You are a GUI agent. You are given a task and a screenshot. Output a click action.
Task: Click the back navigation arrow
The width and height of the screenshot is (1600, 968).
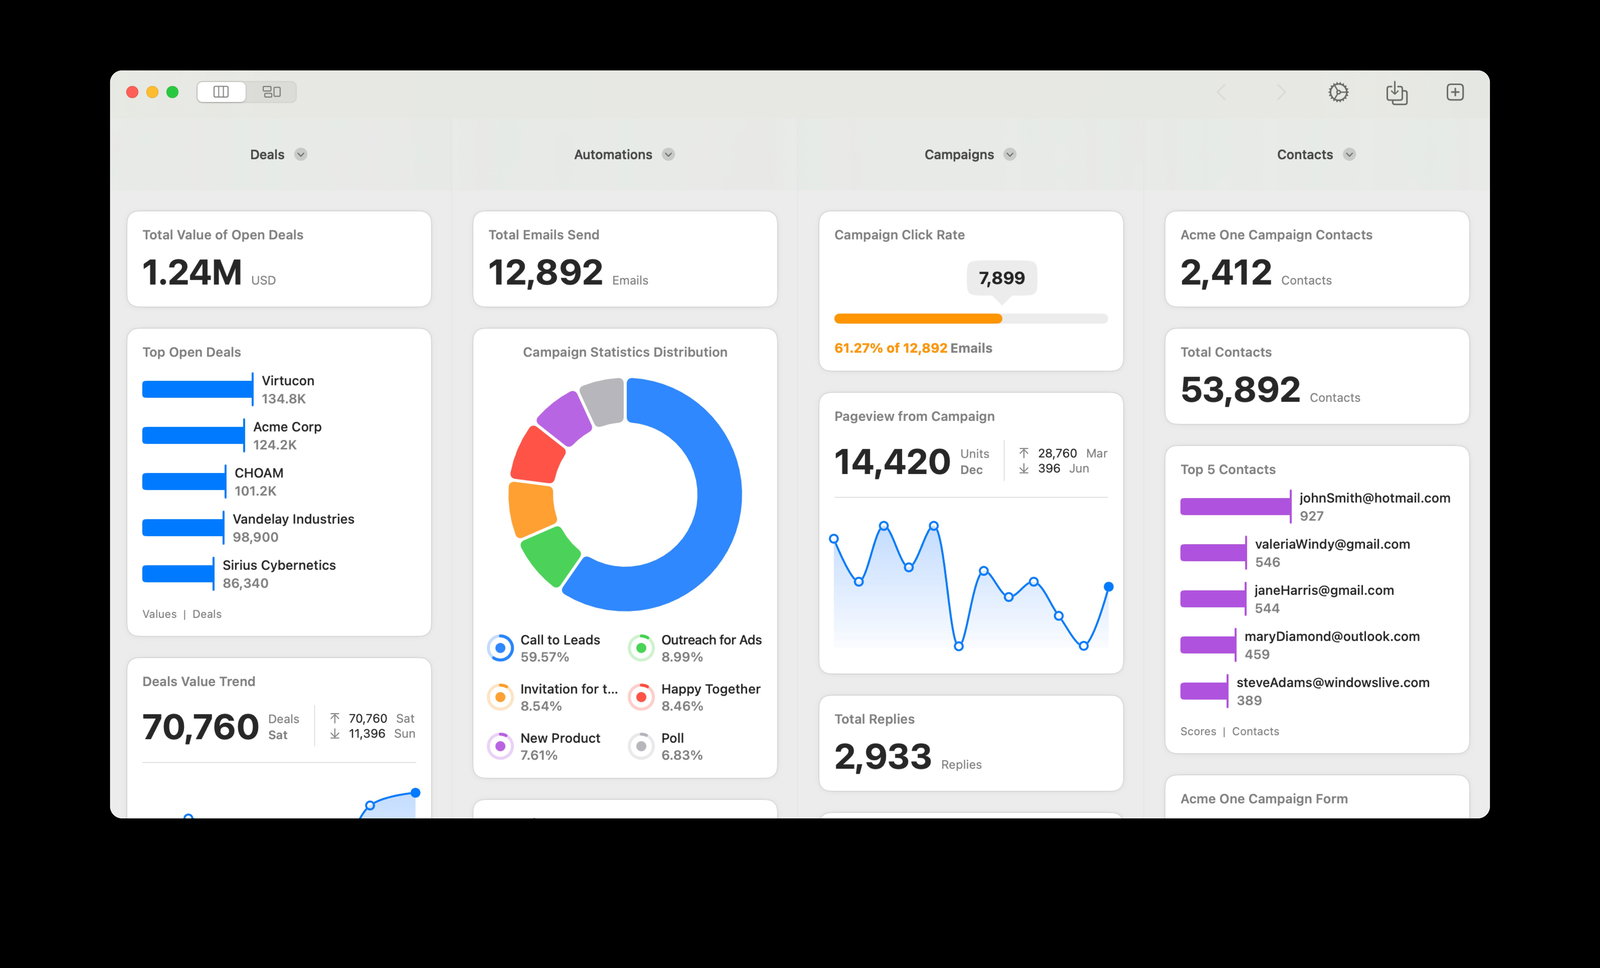point(1221,92)
